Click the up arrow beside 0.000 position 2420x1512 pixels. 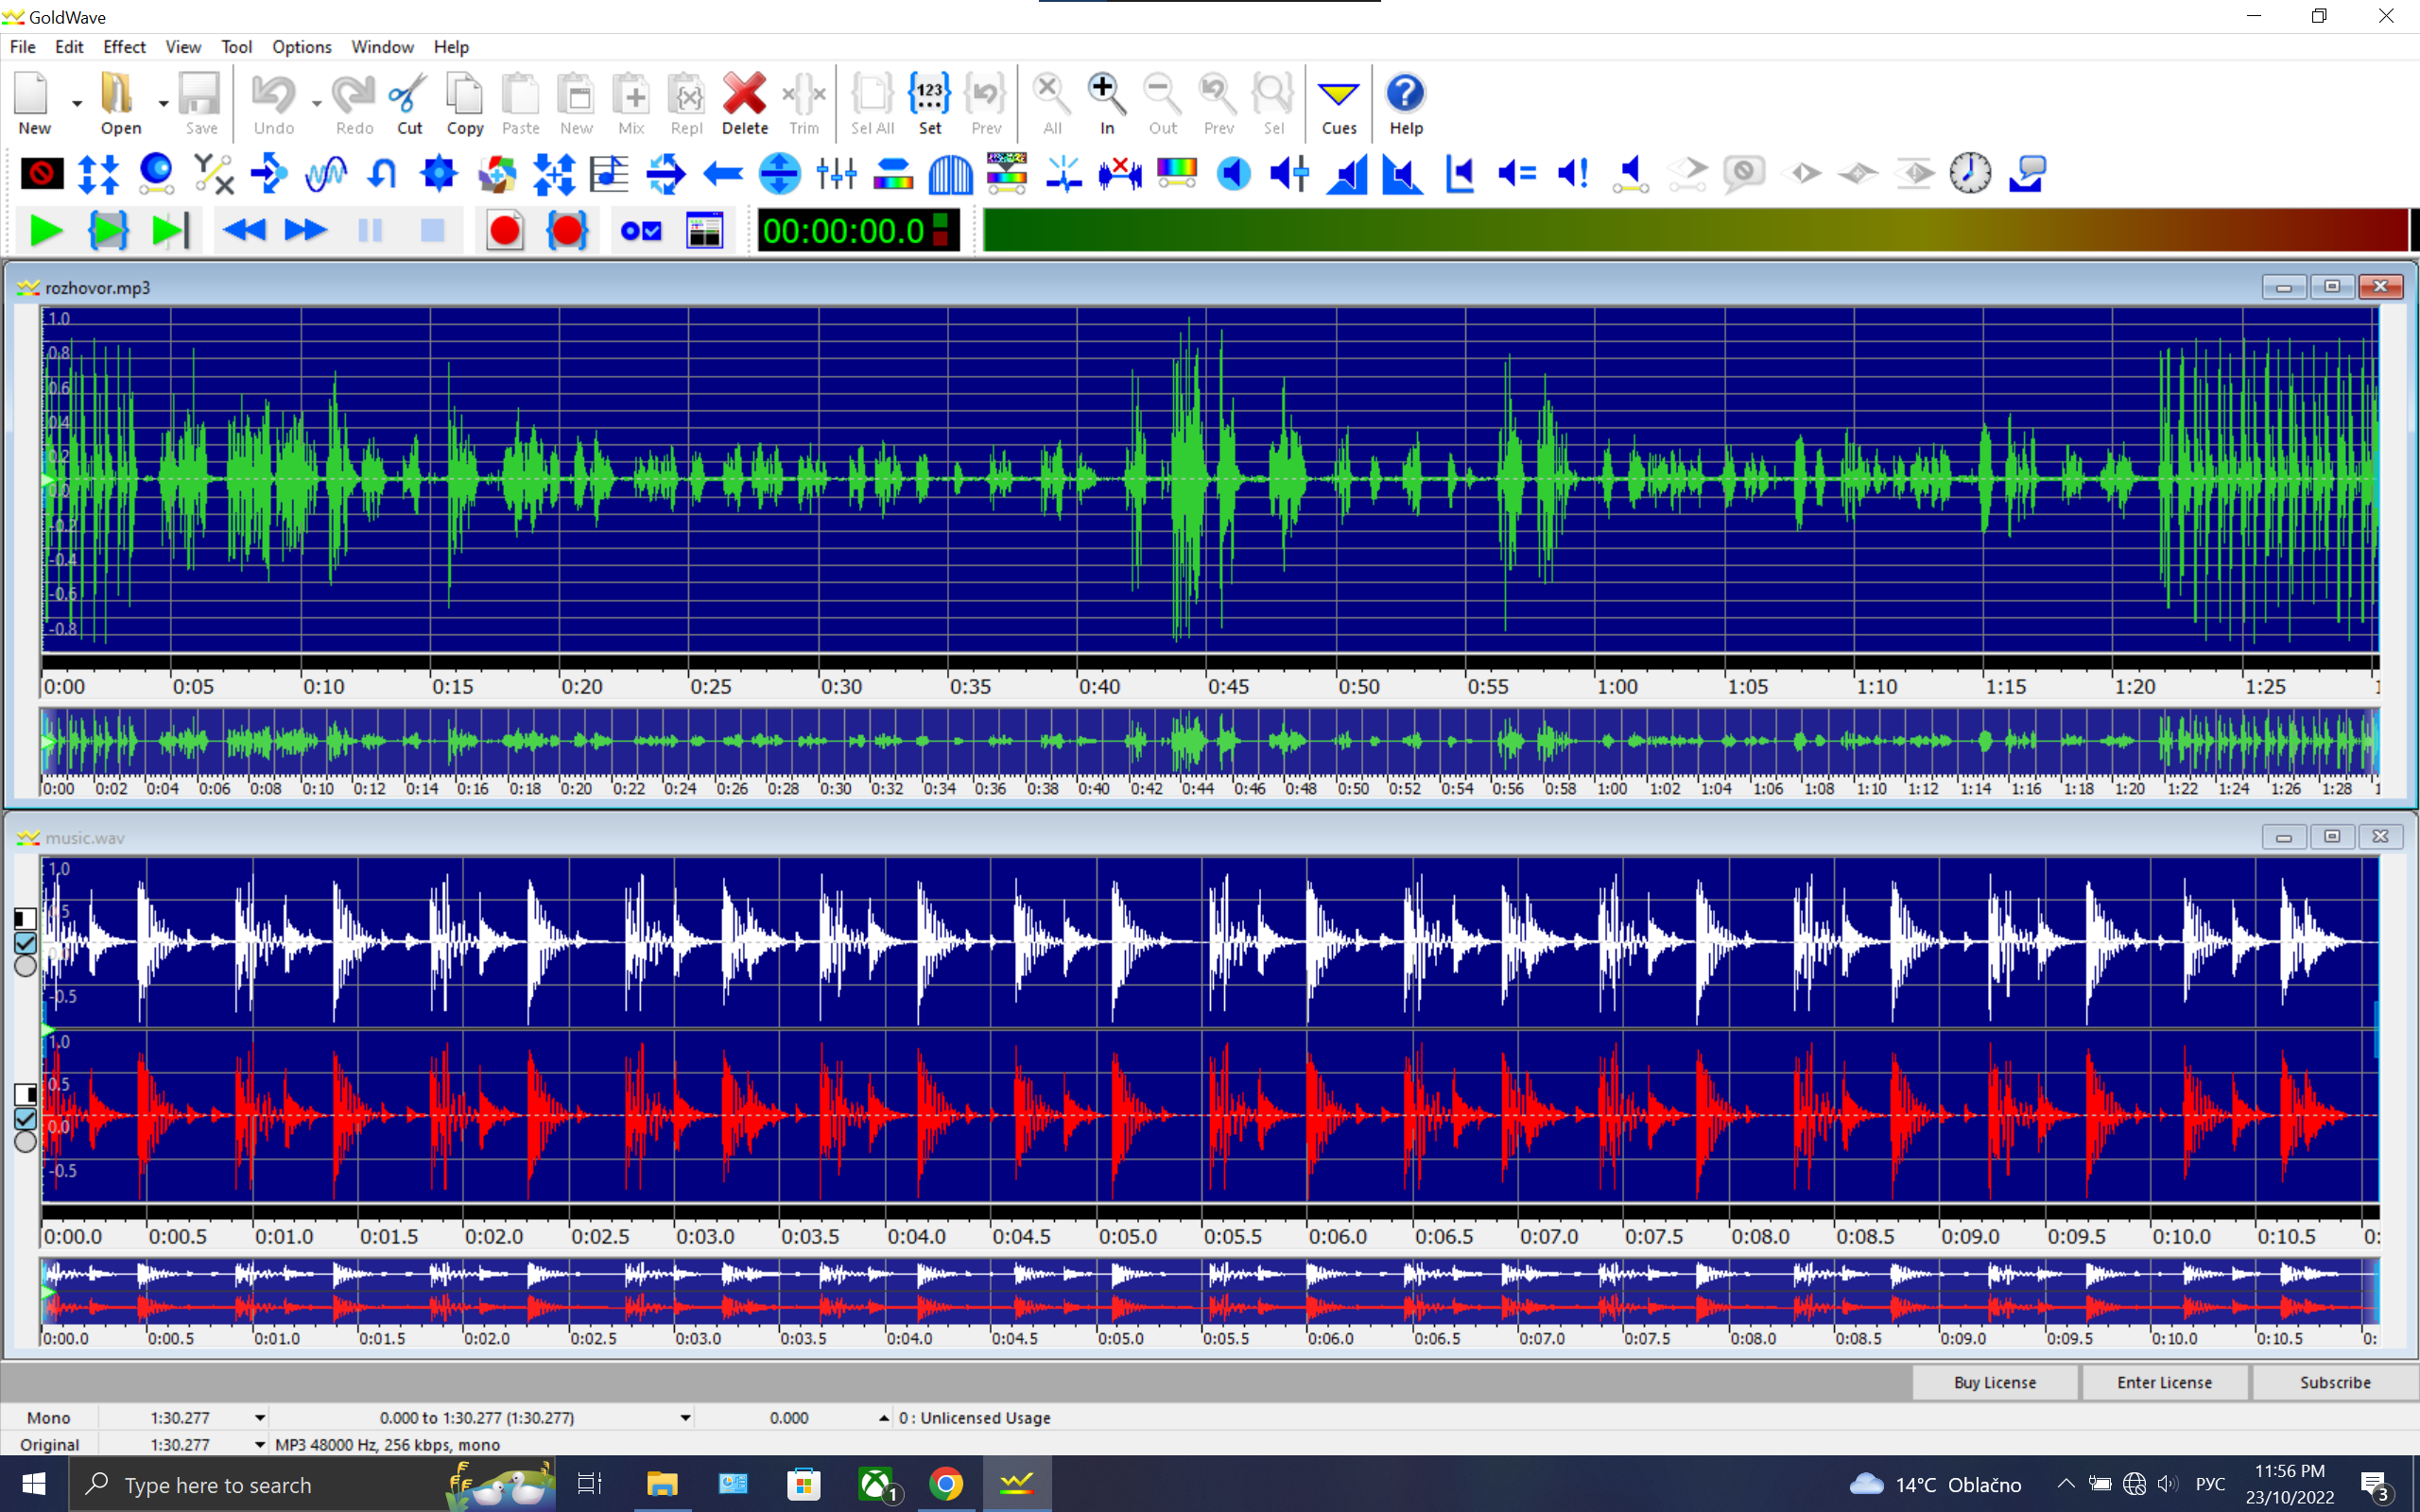[884, 1418]
